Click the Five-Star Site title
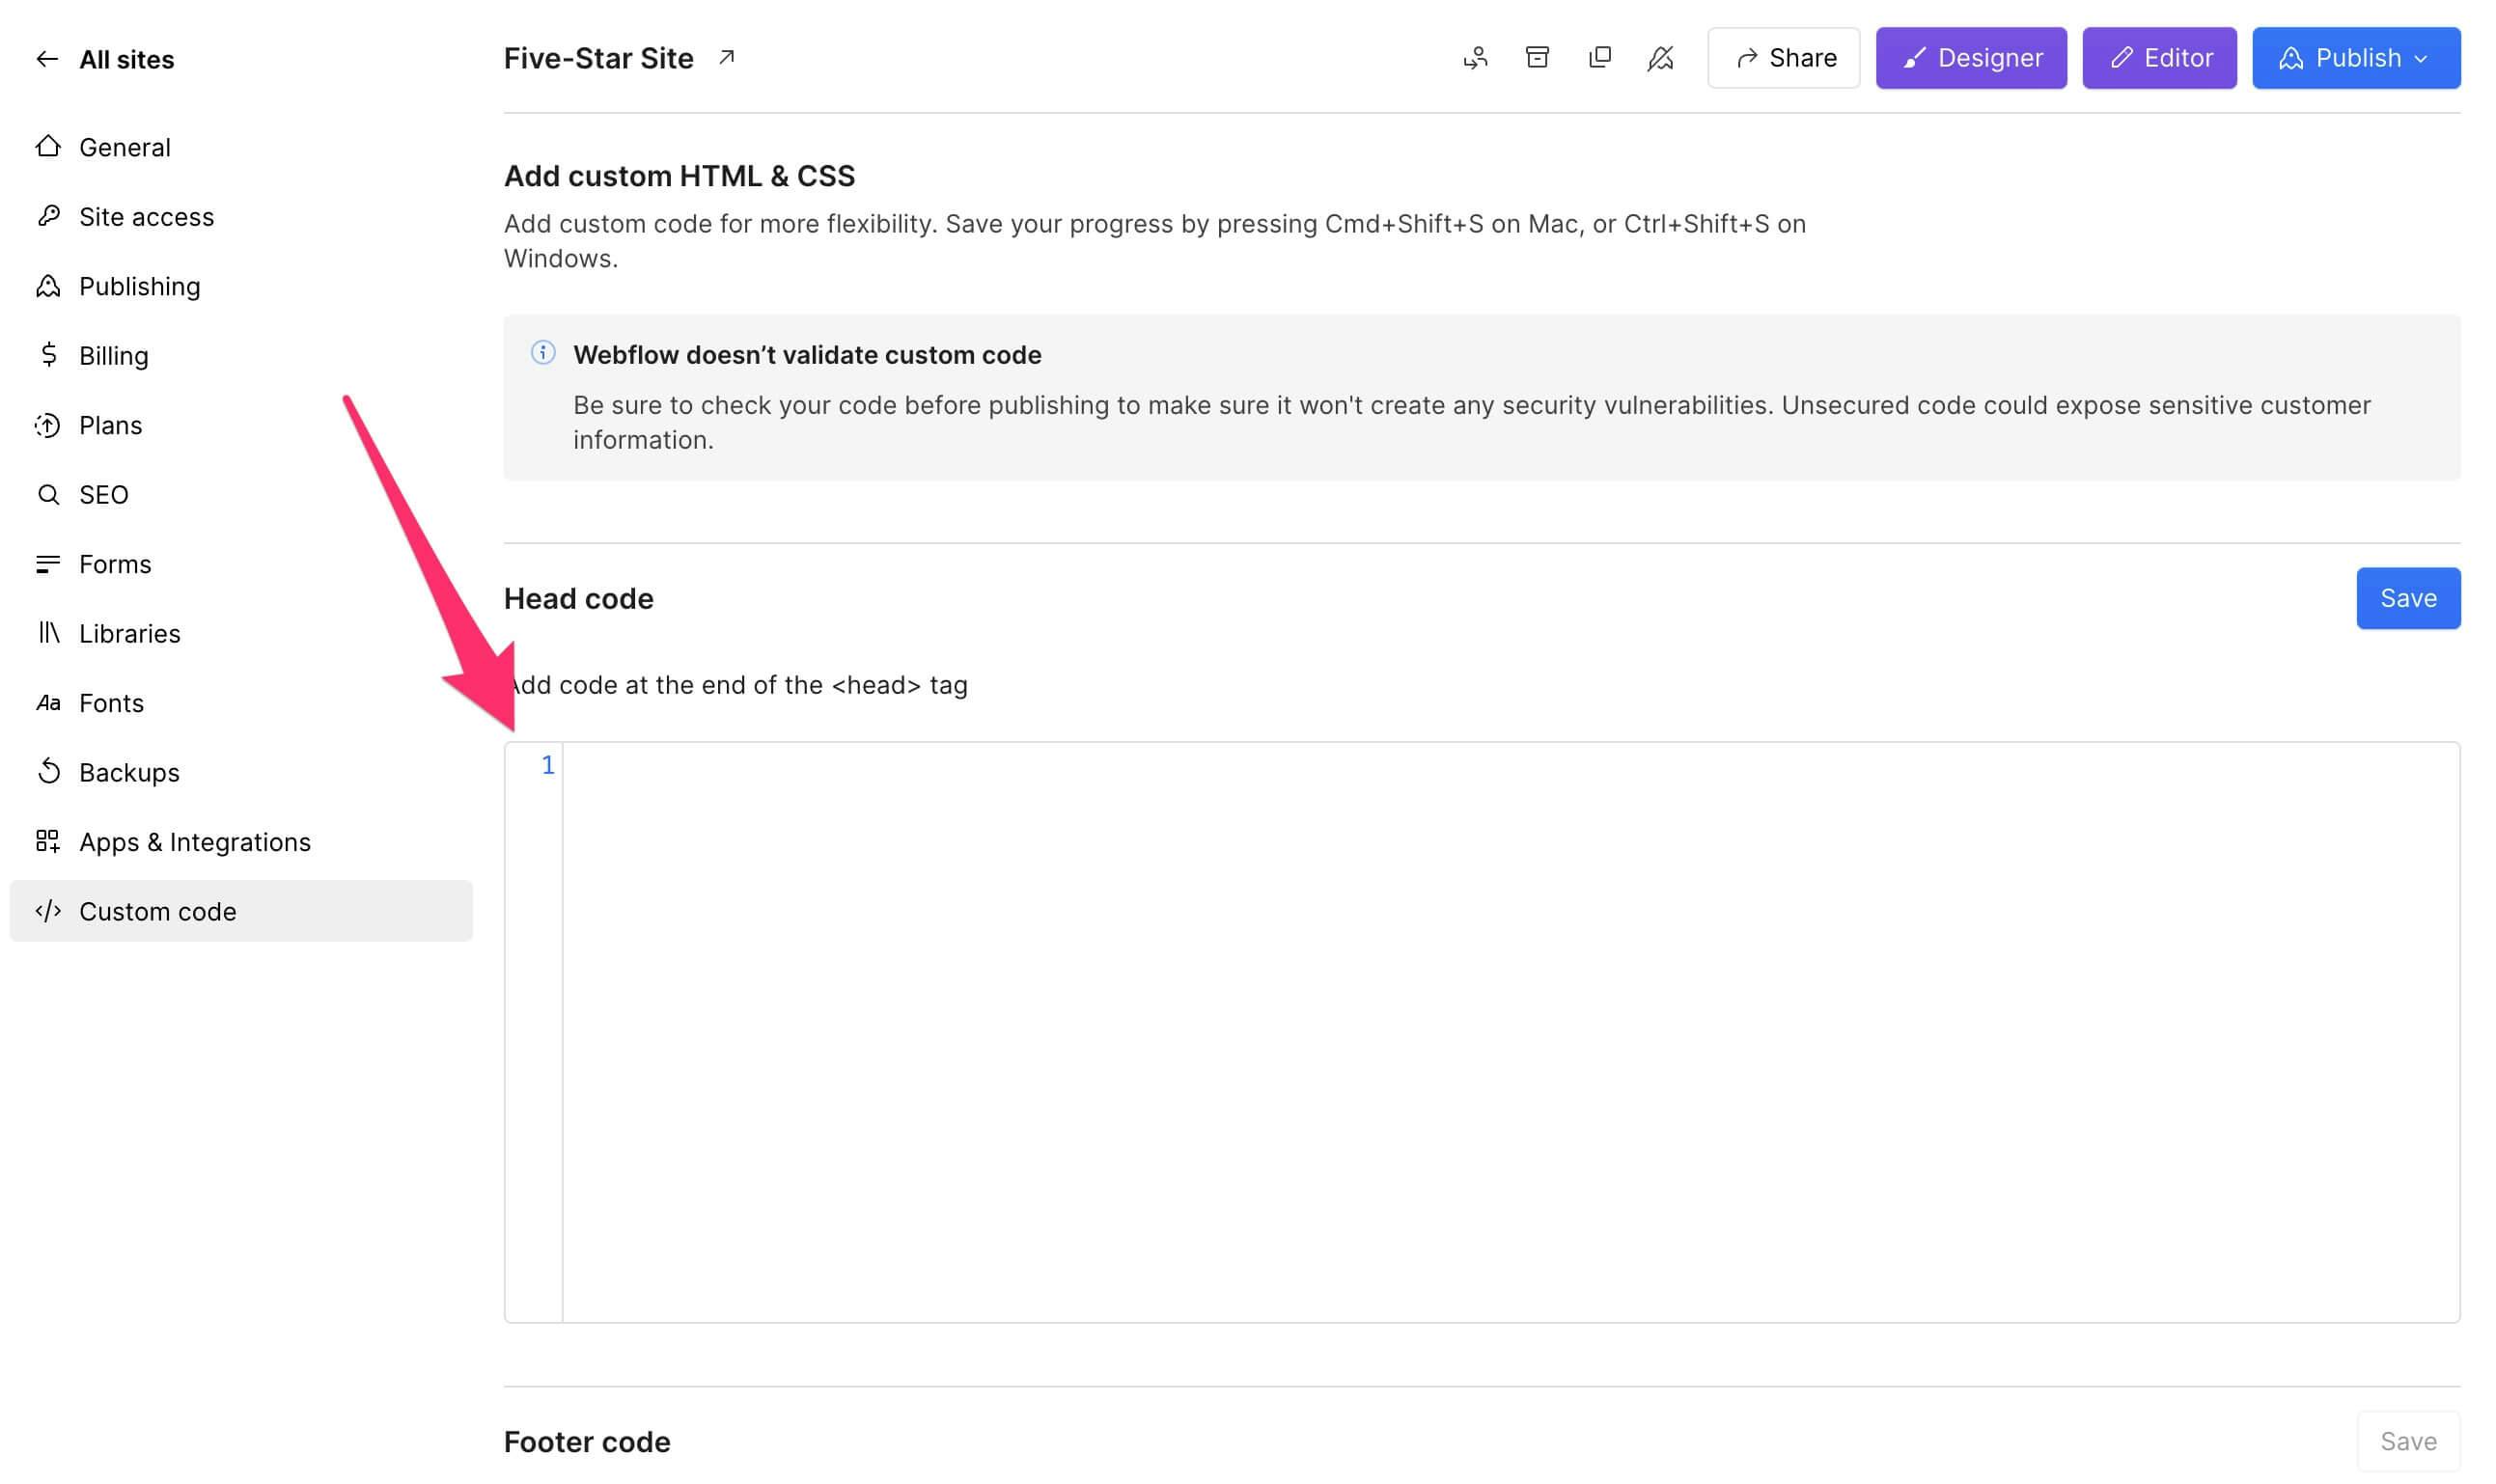Viewport: 2496px width, 1484px height. [598, 58]
